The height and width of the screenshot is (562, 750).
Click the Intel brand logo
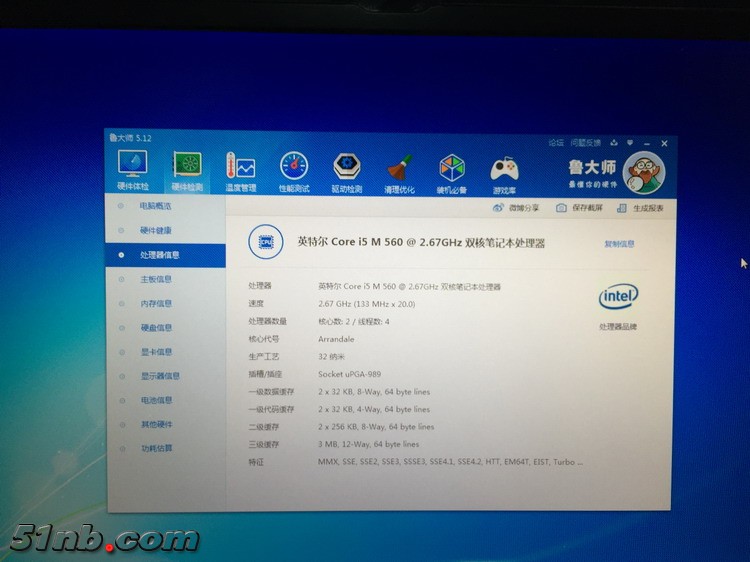(618, 297)
